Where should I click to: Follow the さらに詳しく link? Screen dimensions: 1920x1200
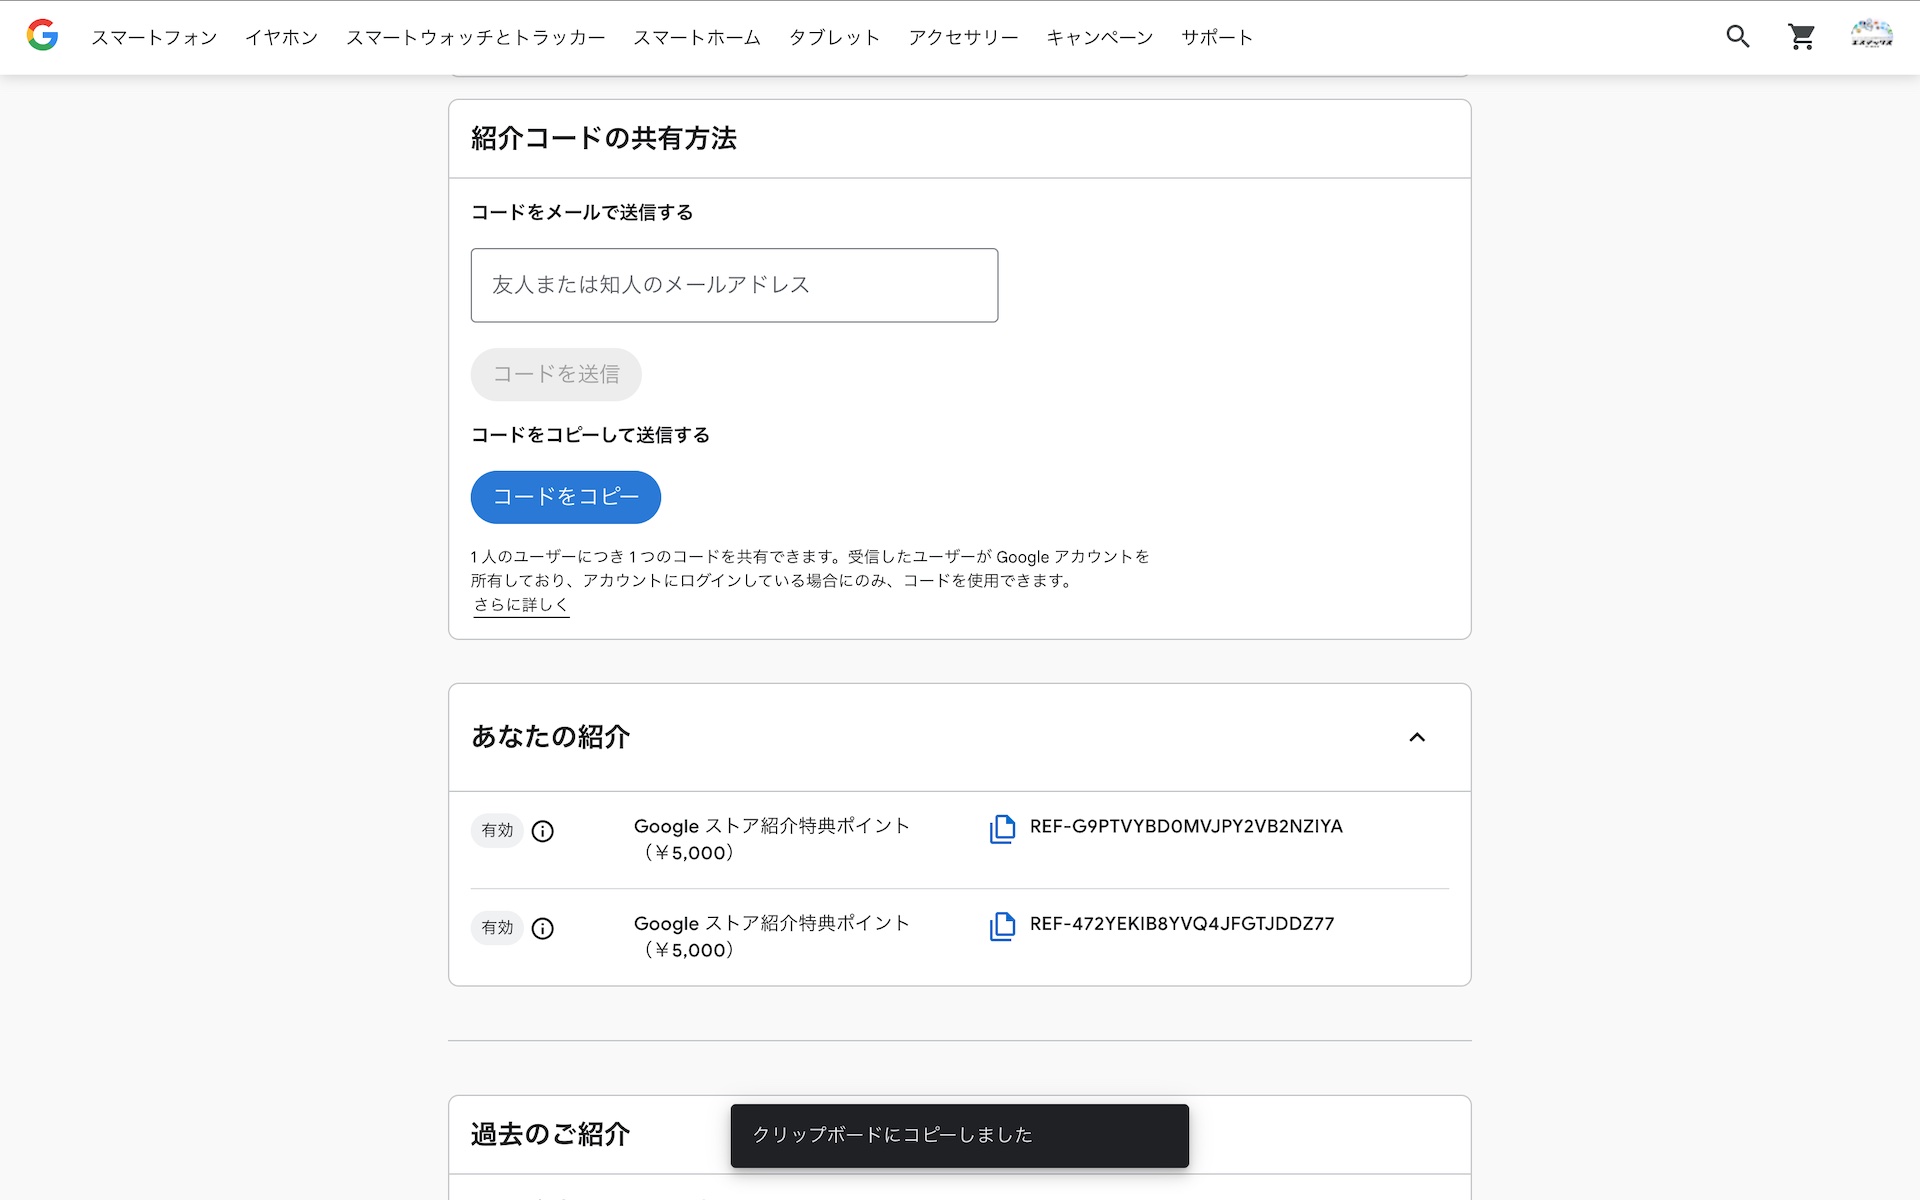click(521, 605)
